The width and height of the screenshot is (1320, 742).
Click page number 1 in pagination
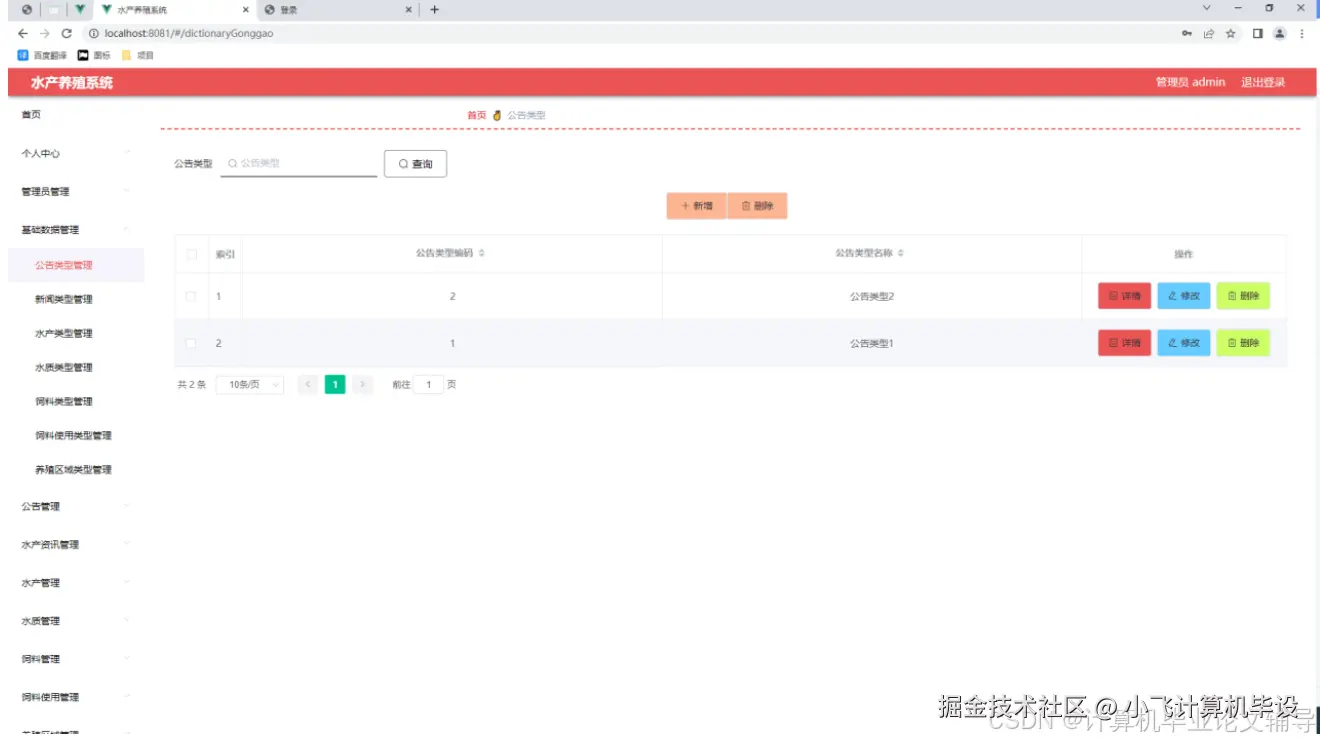click(335, 384)
